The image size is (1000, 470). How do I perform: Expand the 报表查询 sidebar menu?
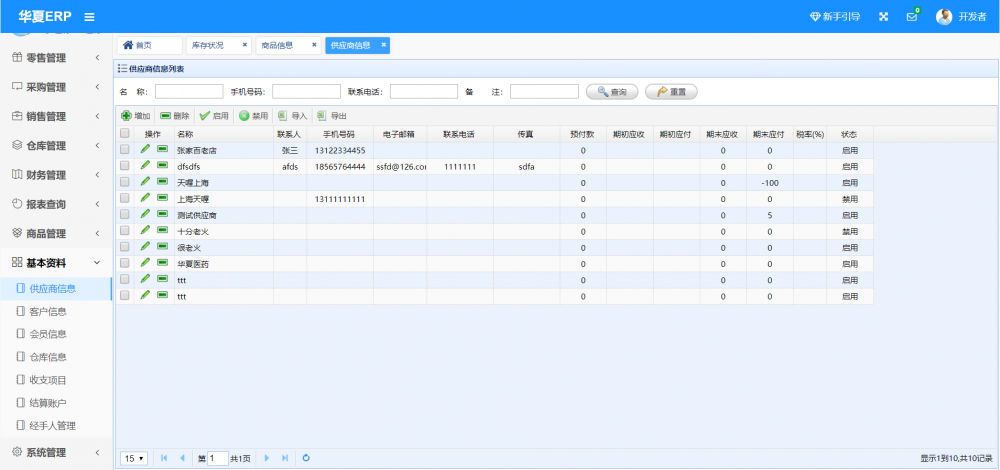pyautogui.click(x=56, y=205)
